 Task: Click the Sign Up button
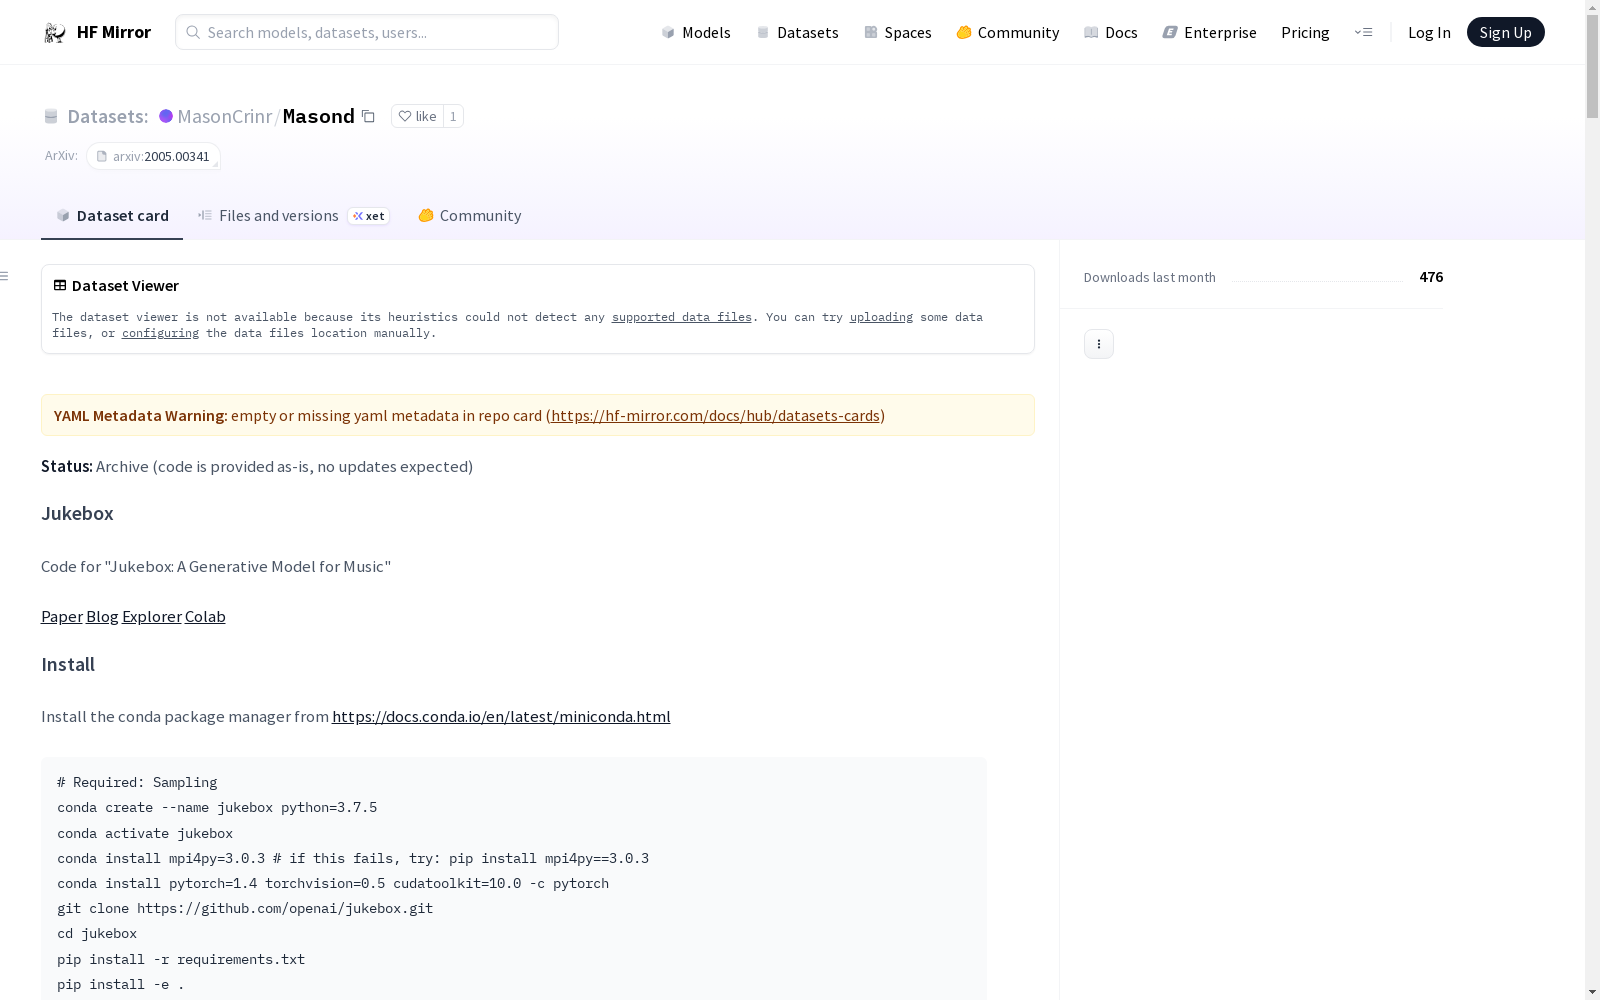(x=1505, y=32)
